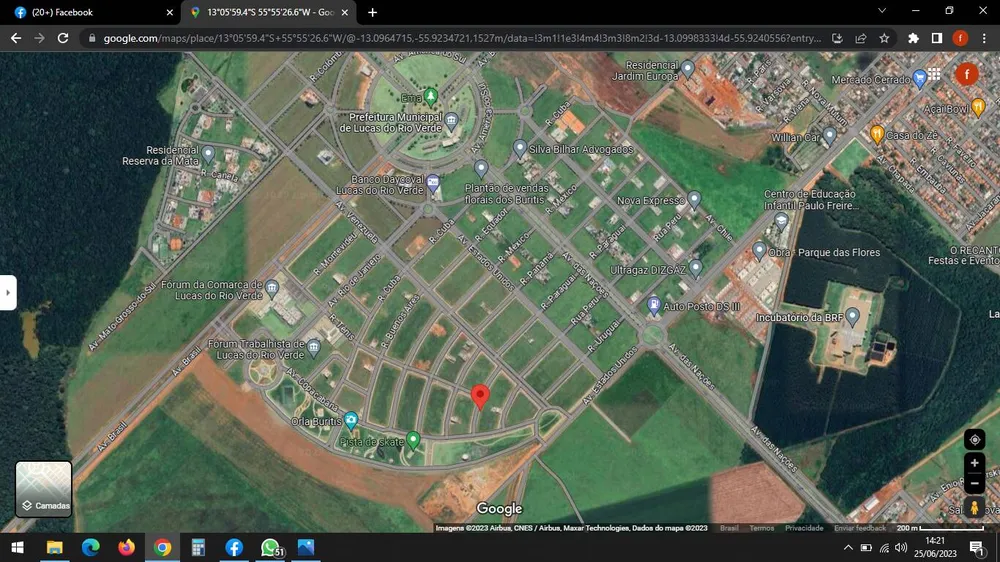Open the tab search dropdown
Image resolution: width=1000 pixels, height=562 pixels.
click(x=882, y=11)
